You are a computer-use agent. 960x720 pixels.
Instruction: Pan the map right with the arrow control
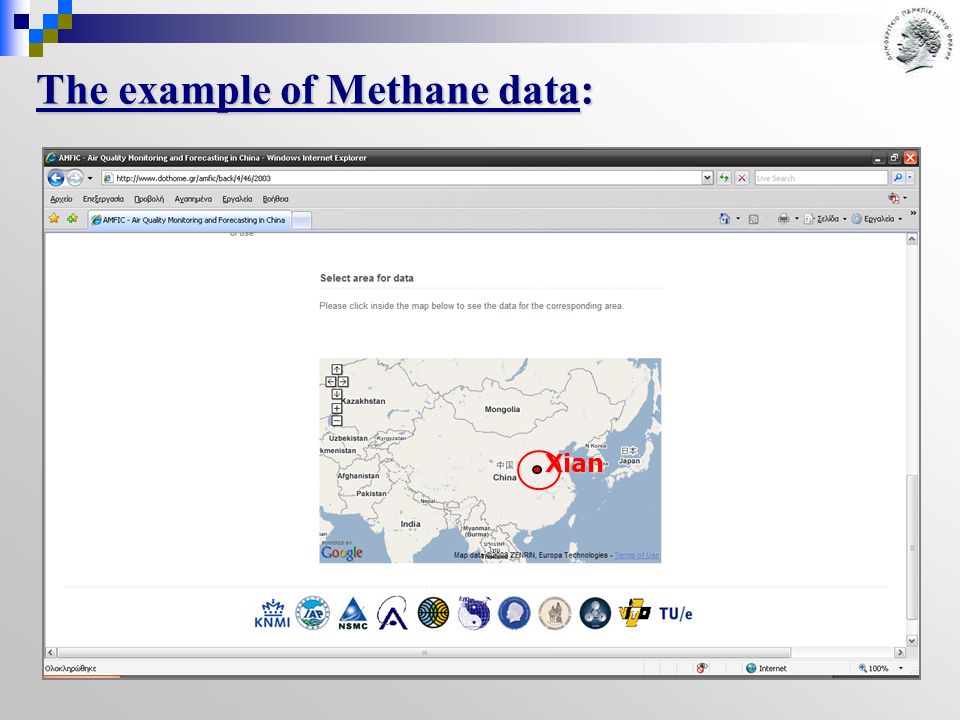[x=343, y=381]
